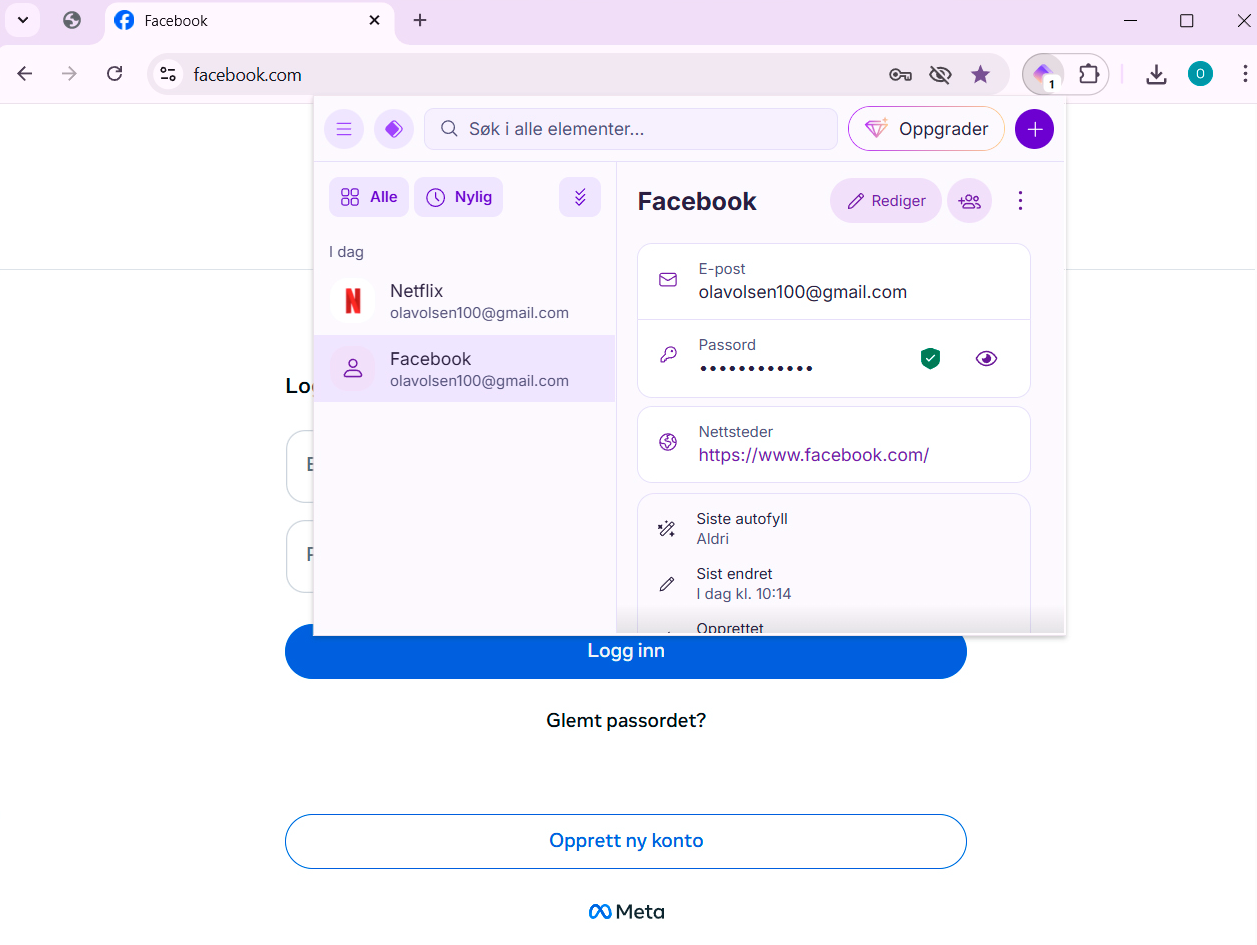The height and width of the screenshot is (945, 1257).
Task: Open the Chrome three-dot menu
Action: (x=1244, y=74)
